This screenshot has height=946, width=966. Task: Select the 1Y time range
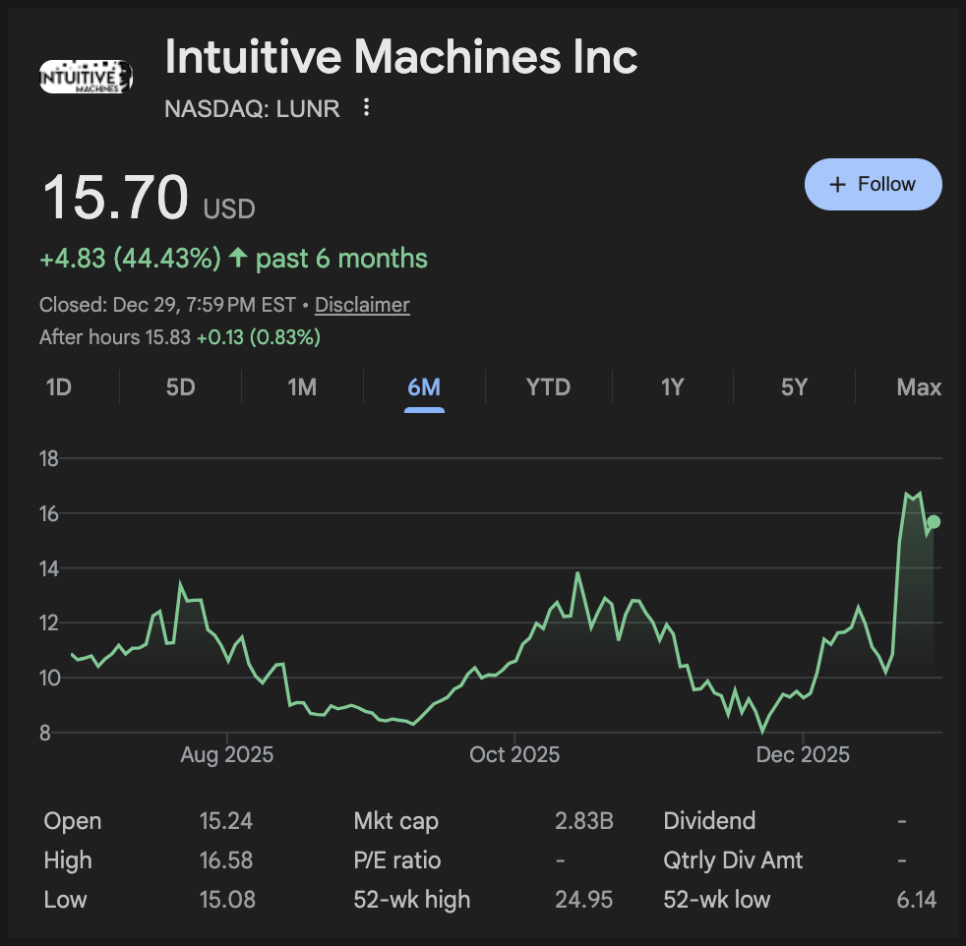672,387
